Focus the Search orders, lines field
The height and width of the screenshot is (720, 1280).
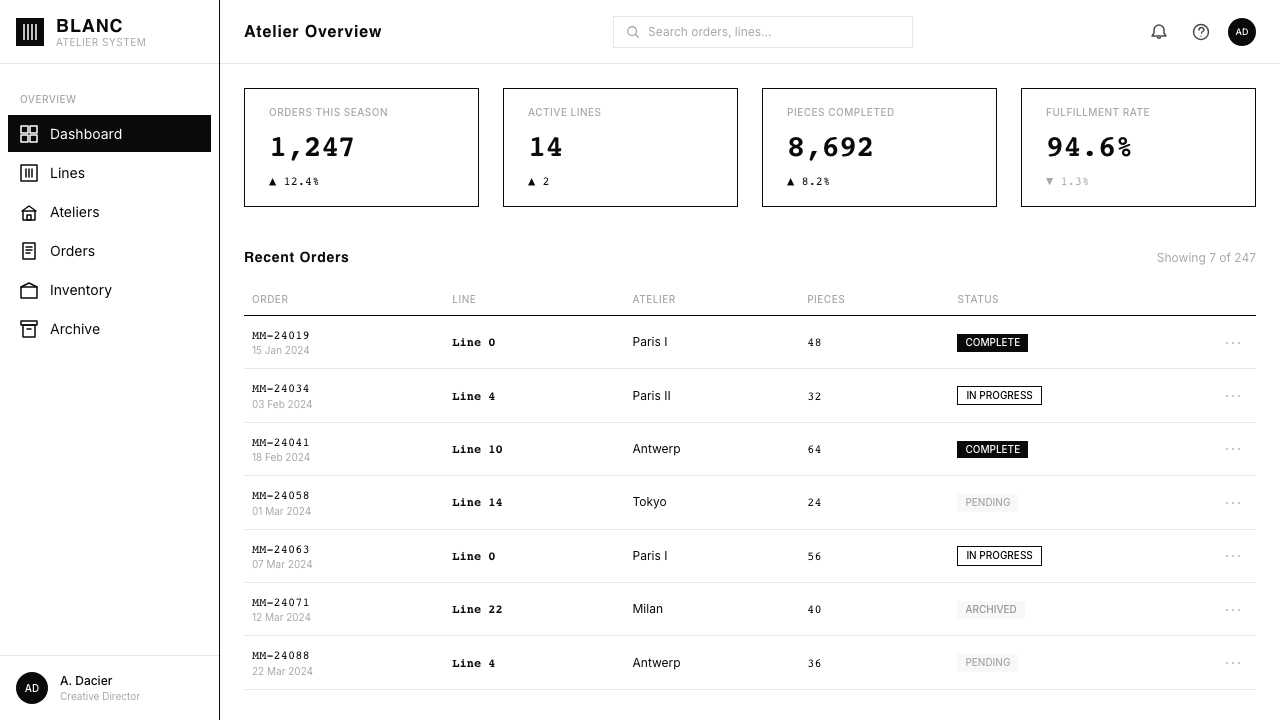click(x=763, y=32)
